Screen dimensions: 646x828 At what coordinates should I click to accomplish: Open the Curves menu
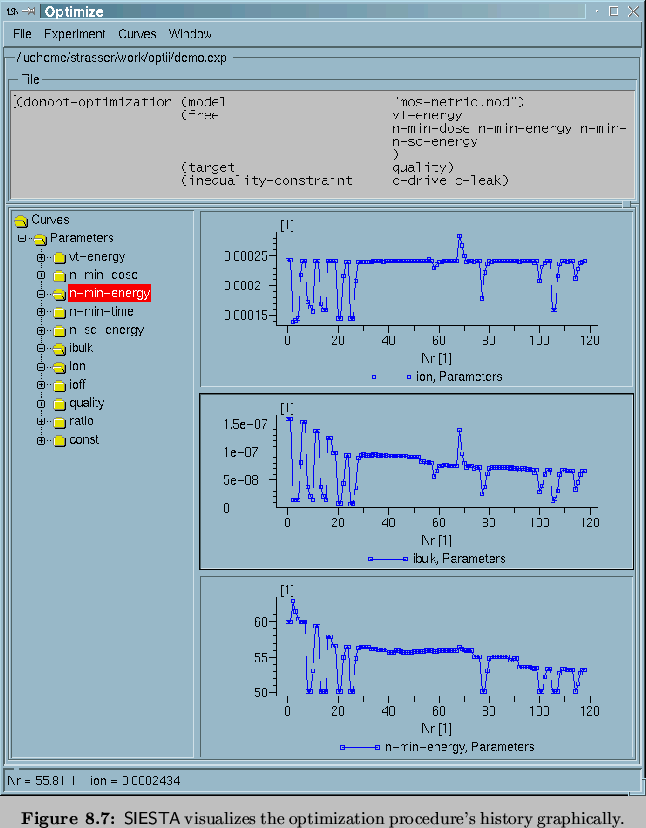[x=137, y=34]
